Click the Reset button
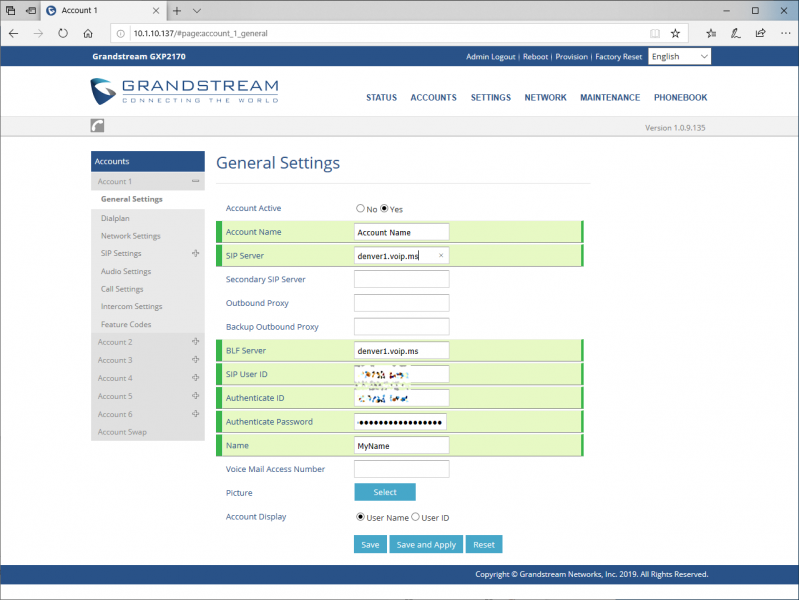 click(484, 544)
